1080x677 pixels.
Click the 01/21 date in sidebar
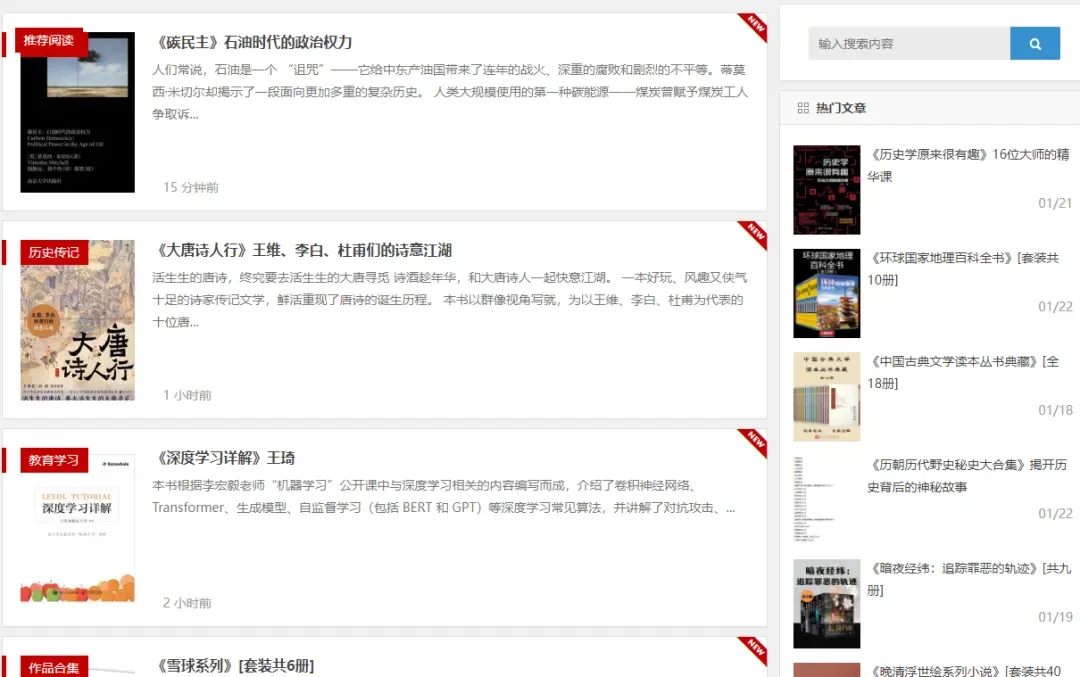(x=1055, y=203)
